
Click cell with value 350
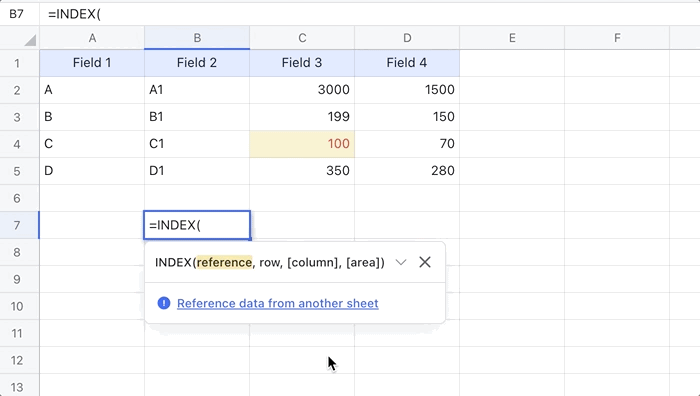[x=302, y=171]
